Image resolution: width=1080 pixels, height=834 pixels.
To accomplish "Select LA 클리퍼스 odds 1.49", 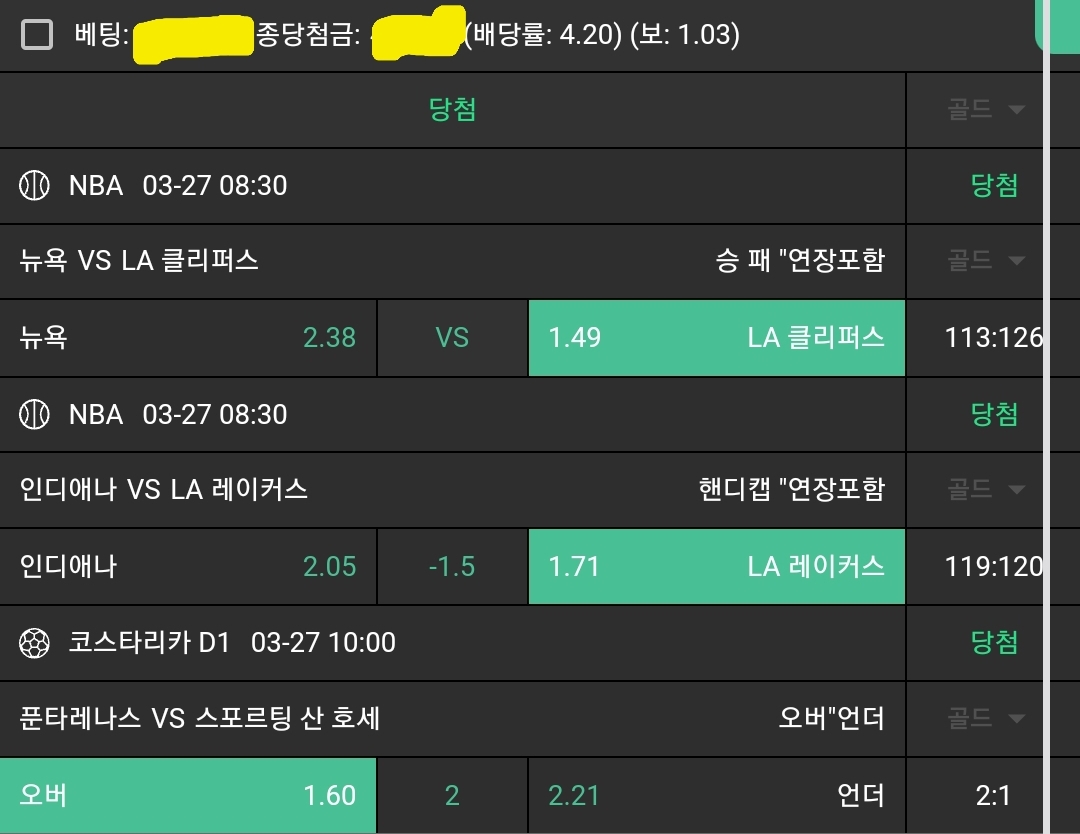I will pyautogui.click(x=716, y=338).
